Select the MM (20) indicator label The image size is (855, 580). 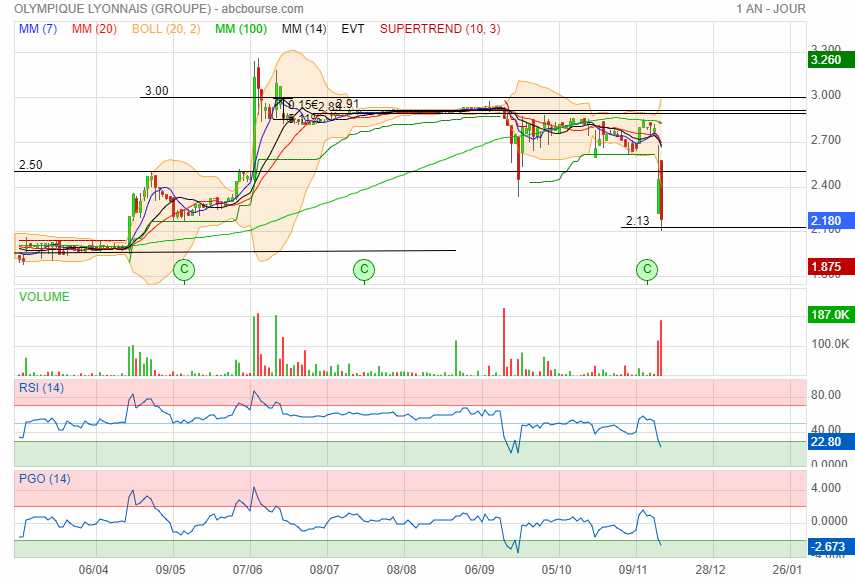pos(94,29)
